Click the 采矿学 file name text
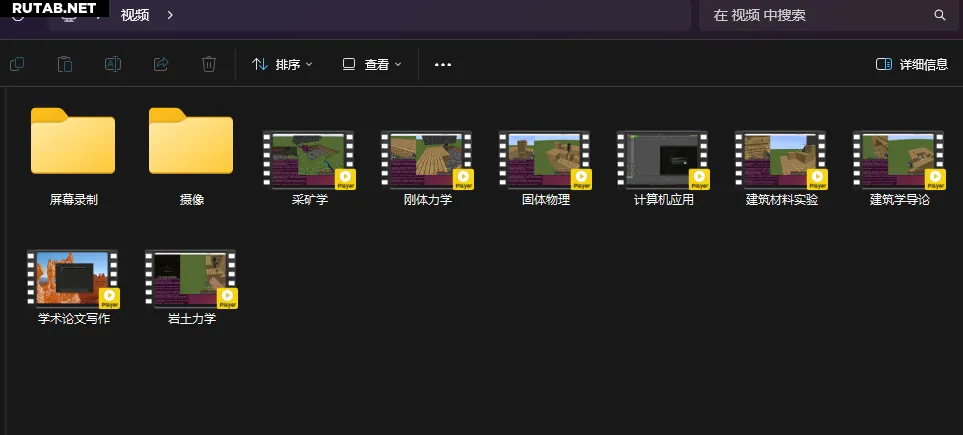Screen dimensions: 963x435 pos(310,200)
